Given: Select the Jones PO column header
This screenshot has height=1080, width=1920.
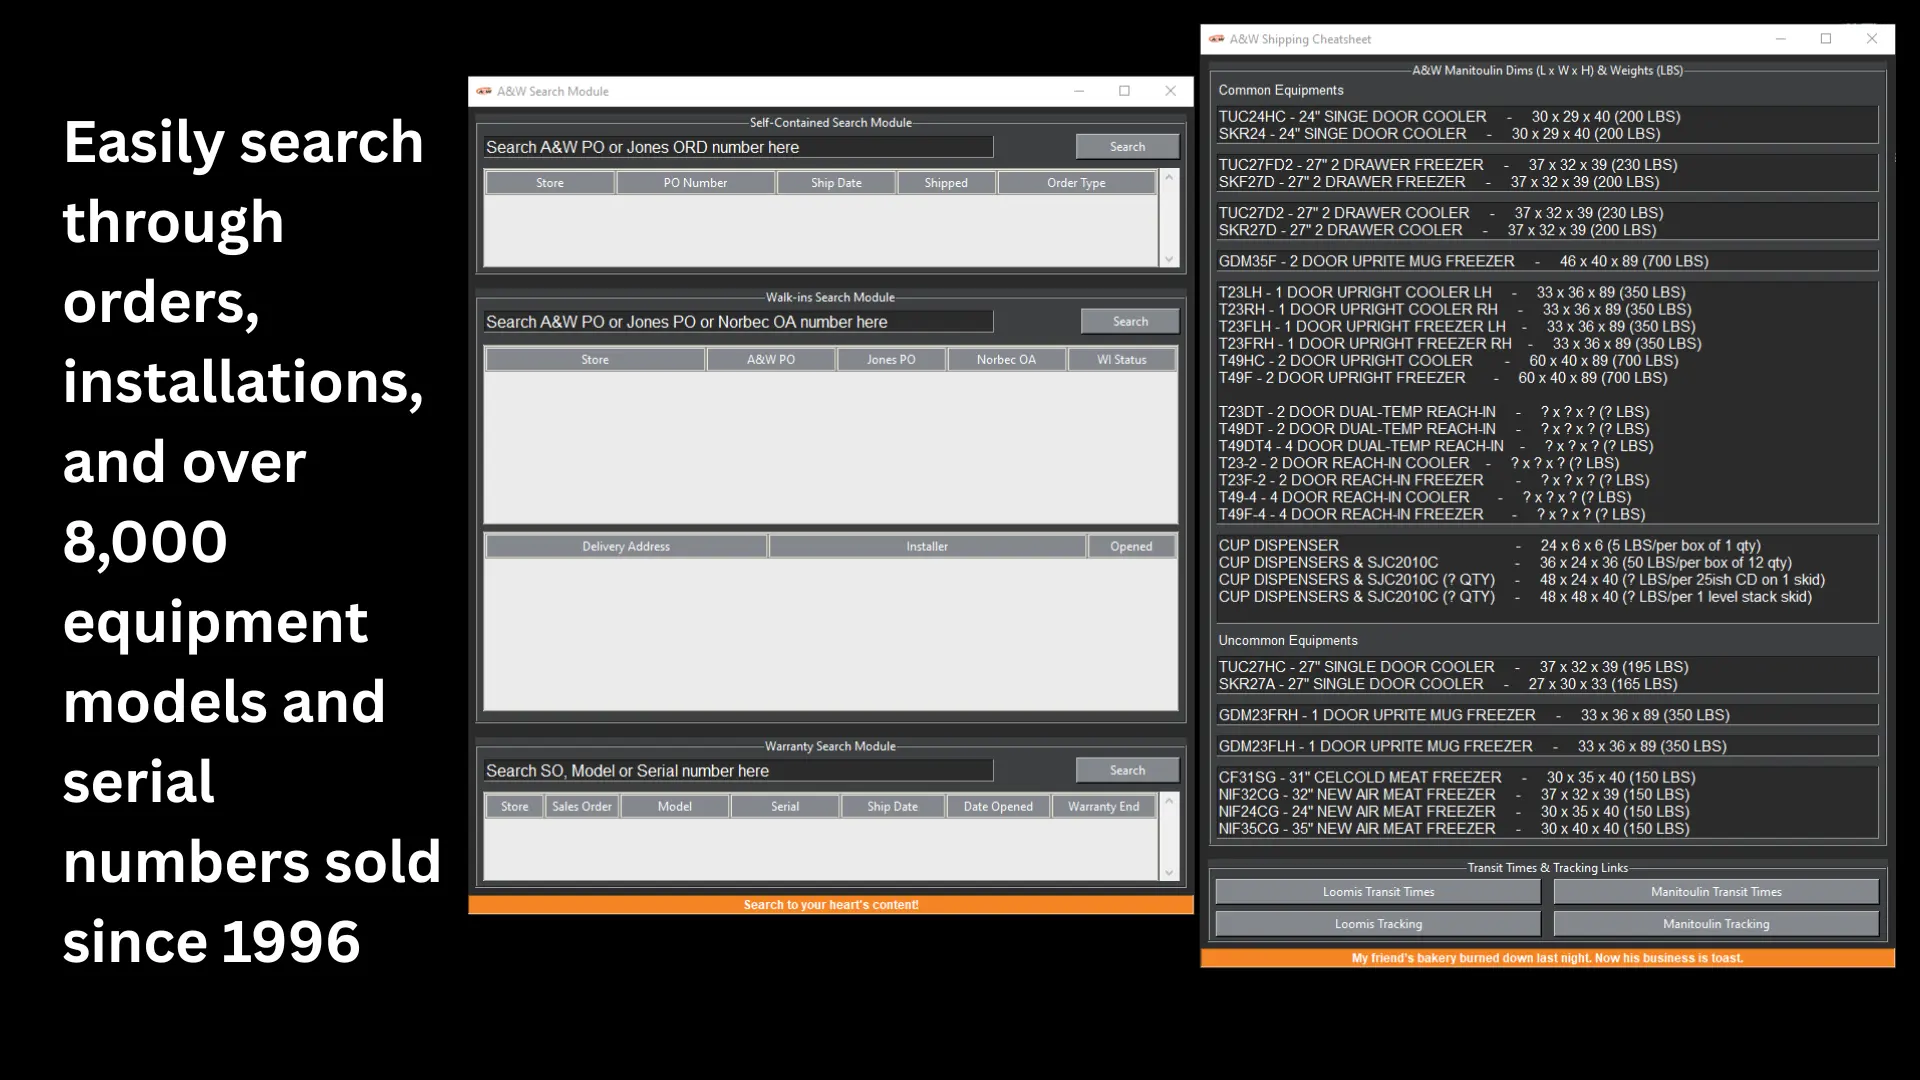Looking at the screenshot, I should coord(890,359).
